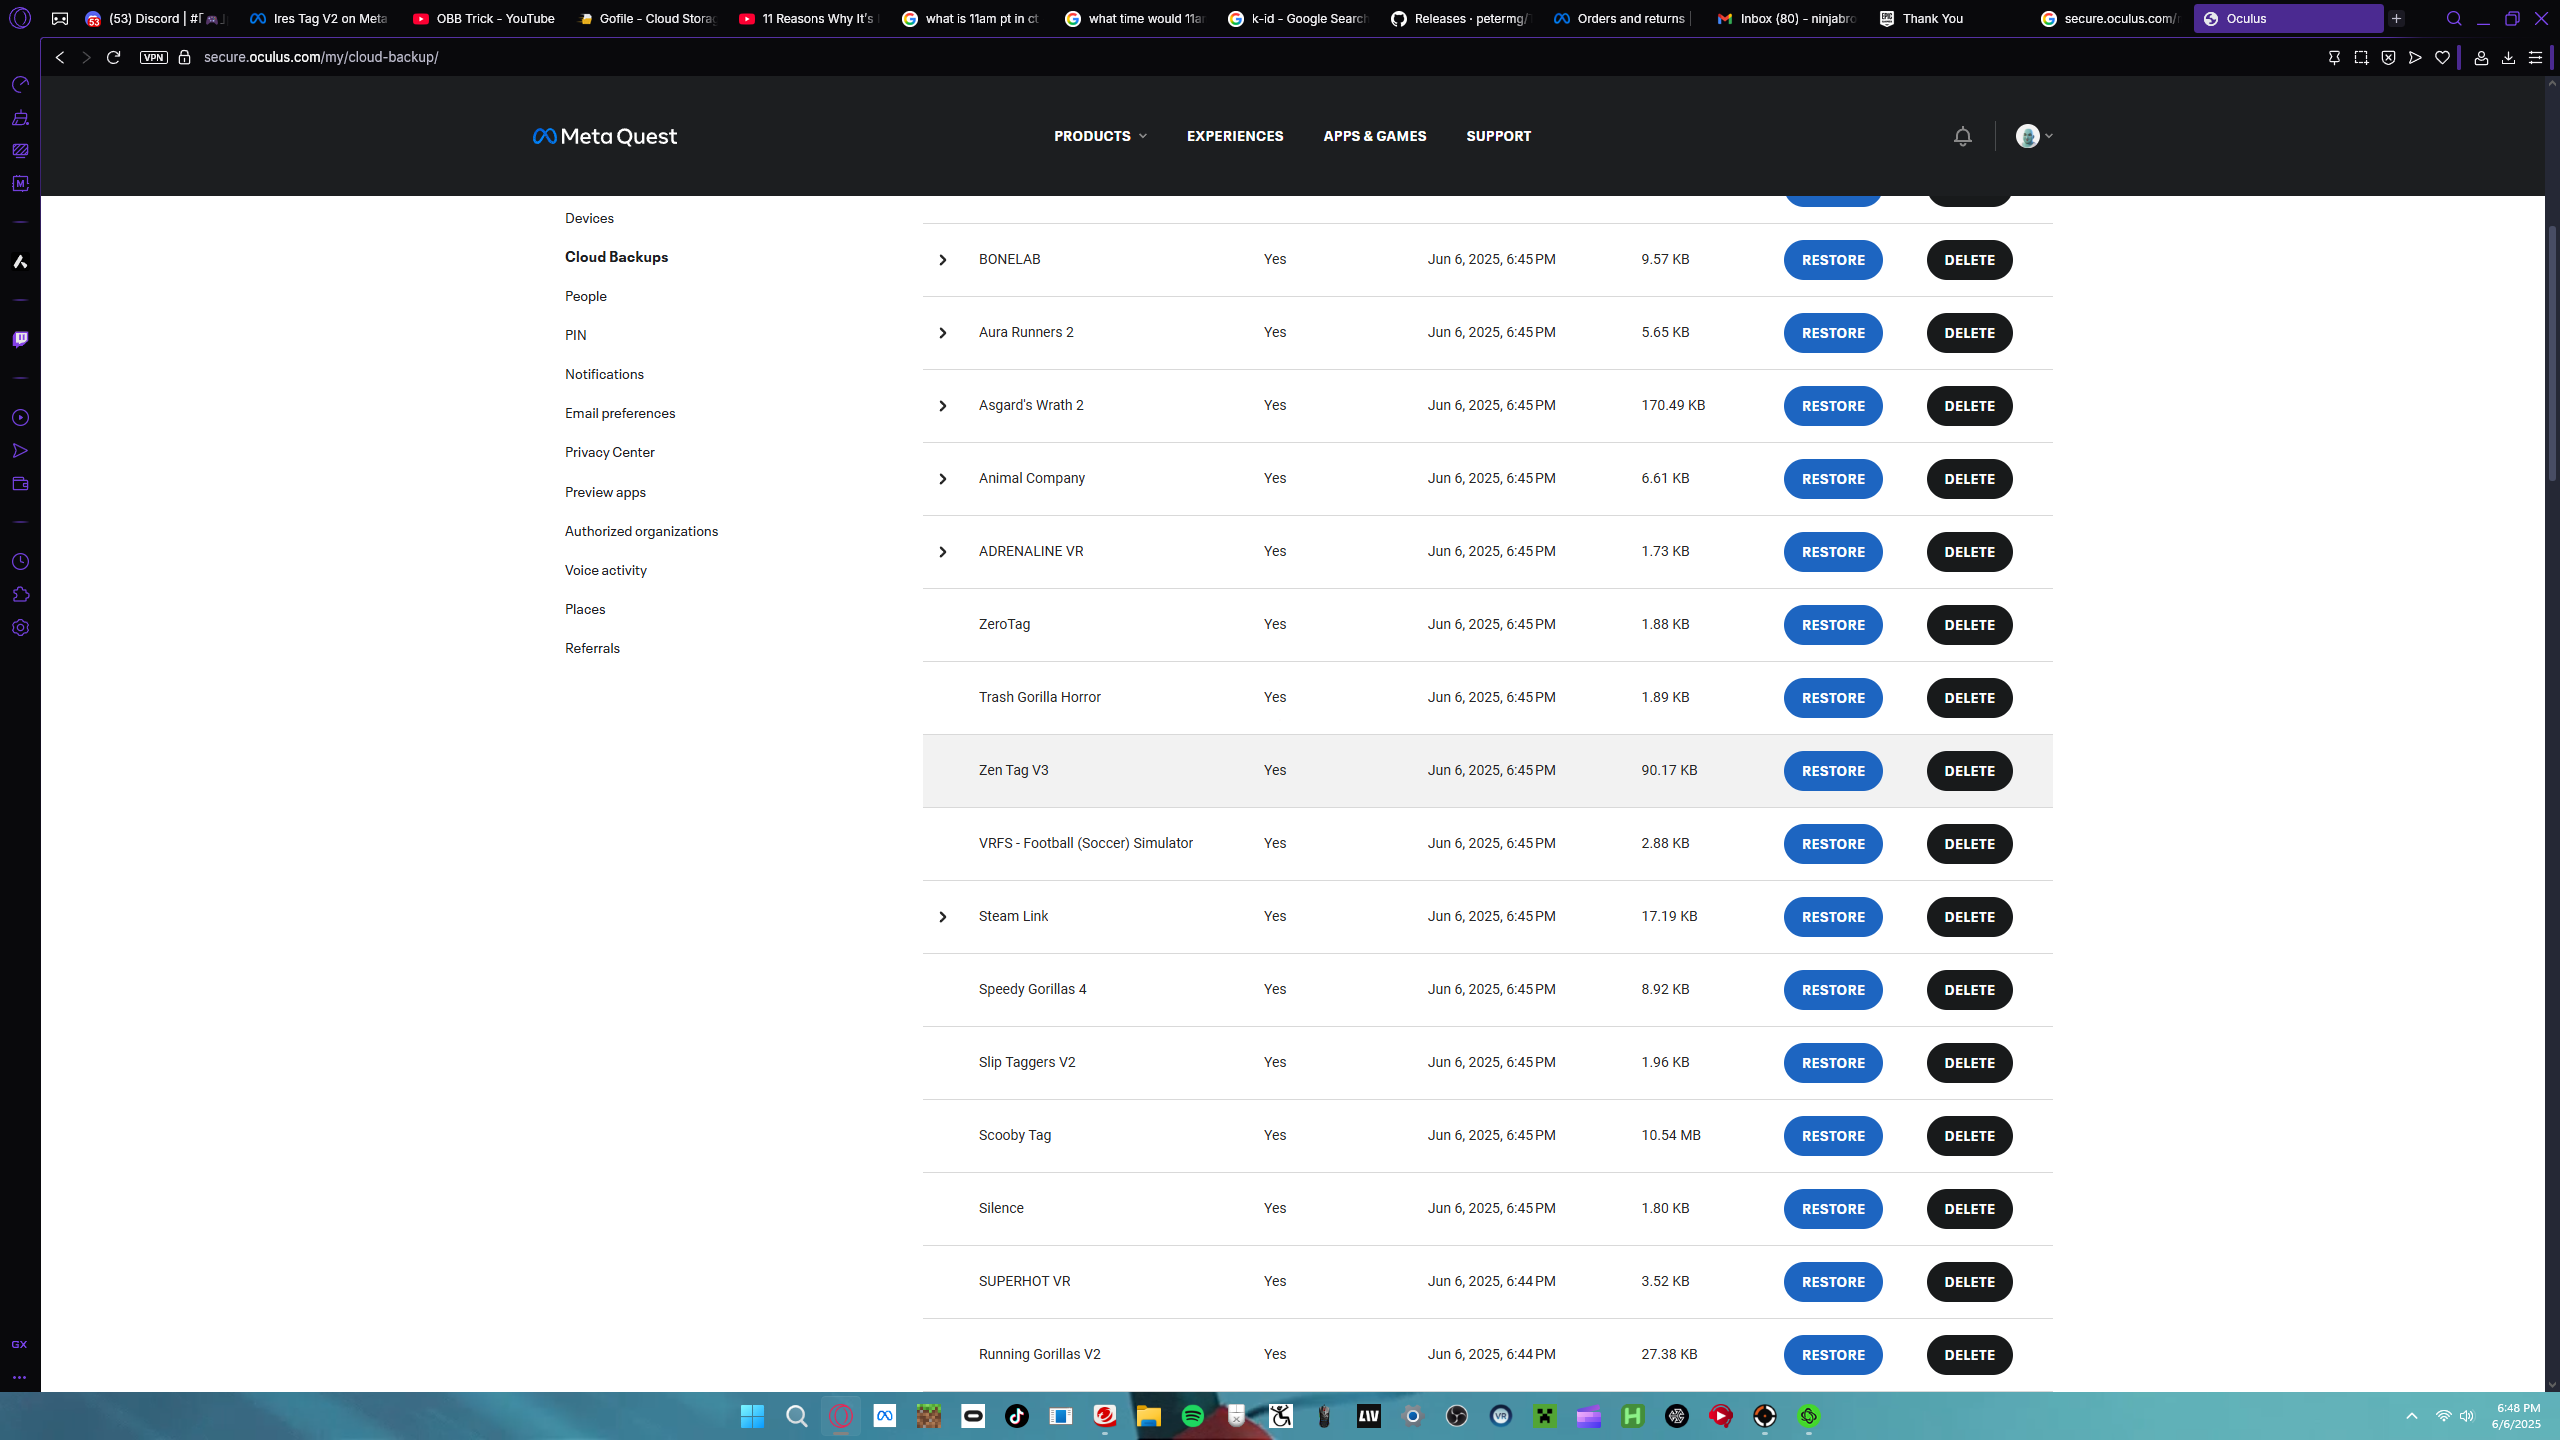Screen dimensions: 2560x1440
Task: Toggle the VPN badge in address bar
Action: pyautogui.click(x=153, y=58)
